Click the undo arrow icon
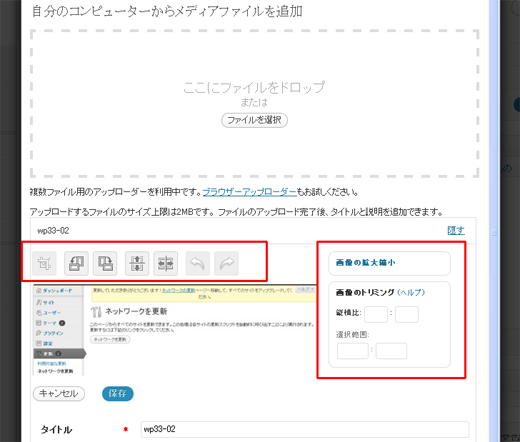 pos(198,263)
